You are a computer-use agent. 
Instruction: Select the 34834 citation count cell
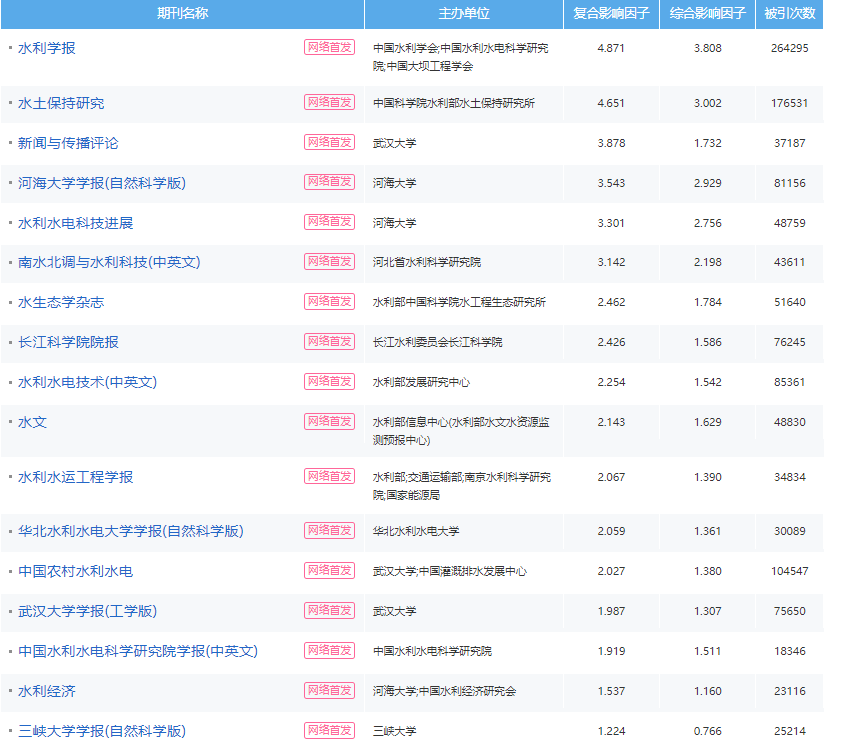pos(790,477)
